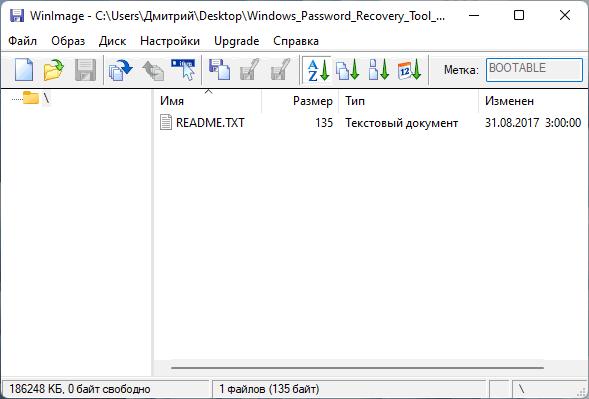Image resolution: width=589 pixels, height=399 pixels.
Task: Sort files by type icon
Action: click(x=348, y=70)
